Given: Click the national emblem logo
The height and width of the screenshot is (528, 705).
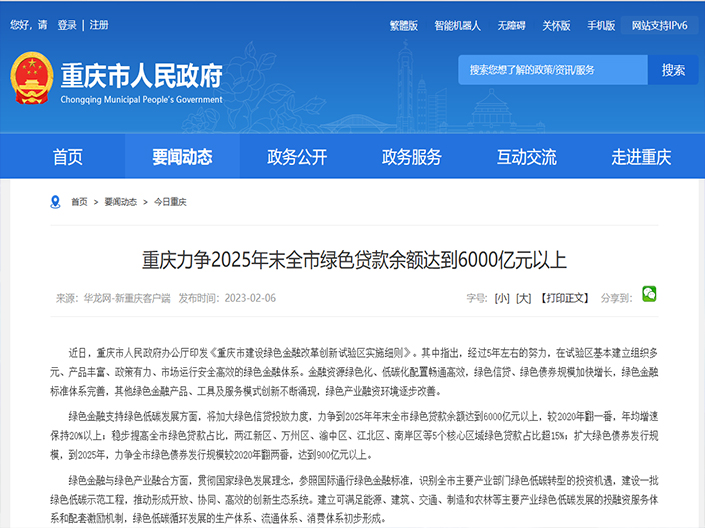Looking at the screenshot, I should click(x=32, y=78).
